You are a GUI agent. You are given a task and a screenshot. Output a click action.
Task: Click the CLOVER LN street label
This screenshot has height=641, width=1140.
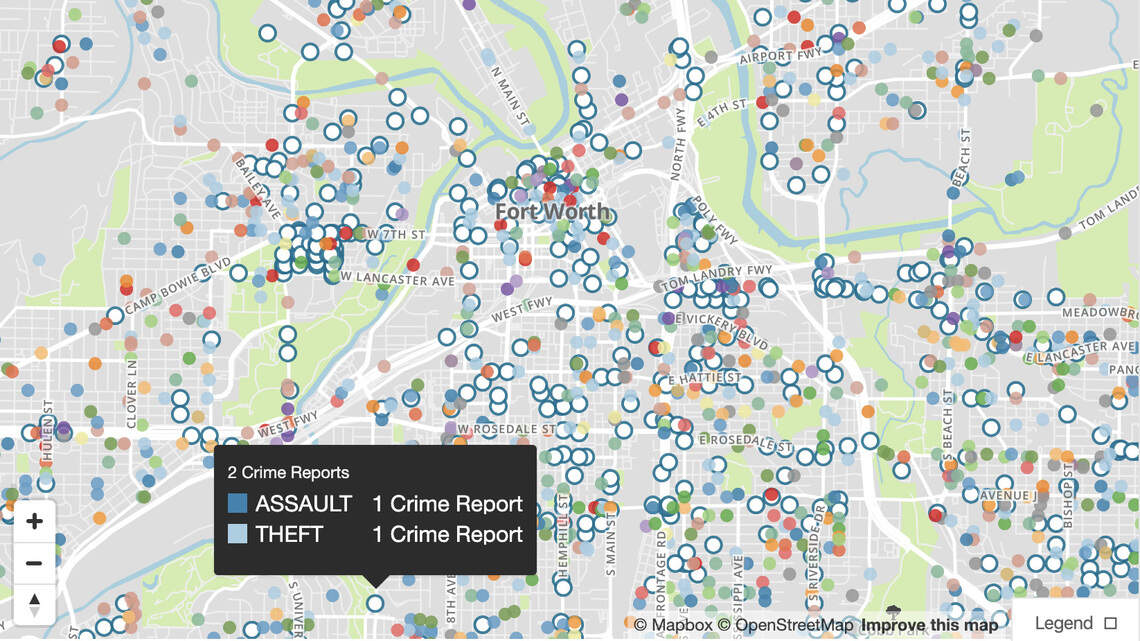132,394
